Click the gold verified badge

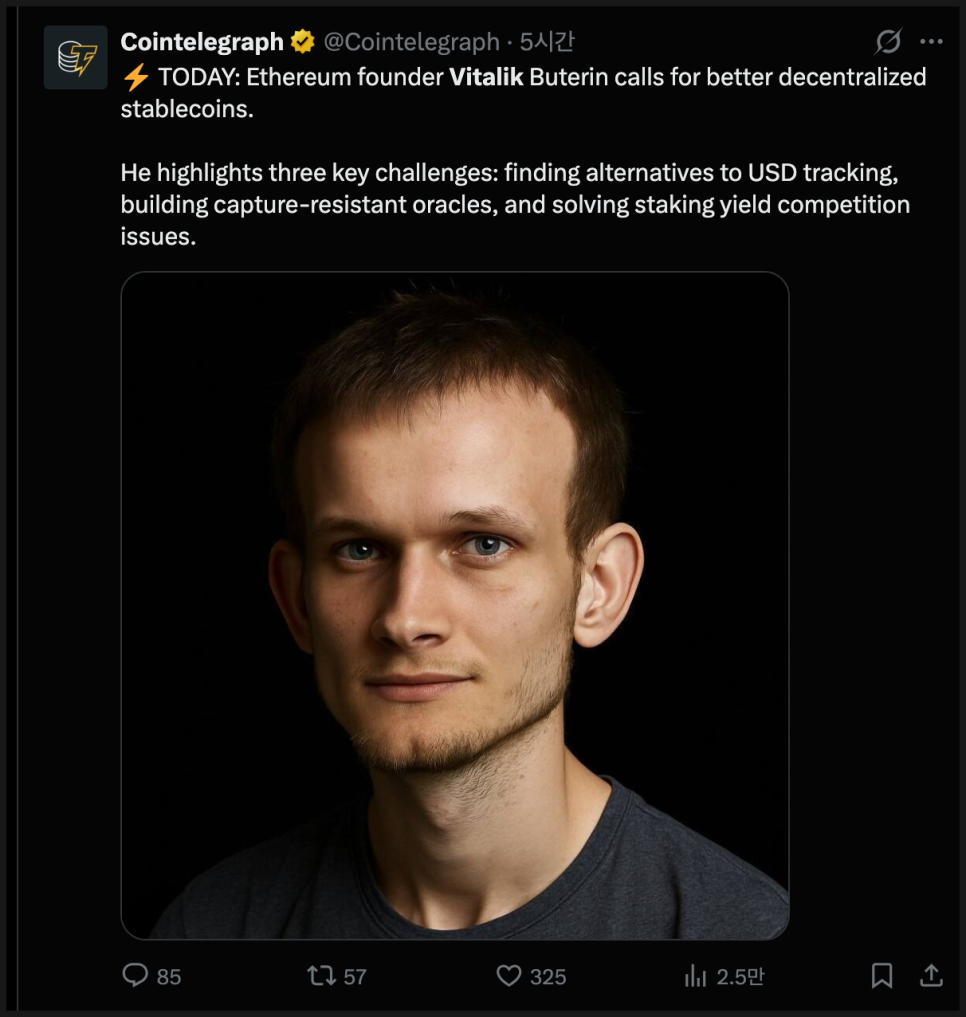click(302, 42)
